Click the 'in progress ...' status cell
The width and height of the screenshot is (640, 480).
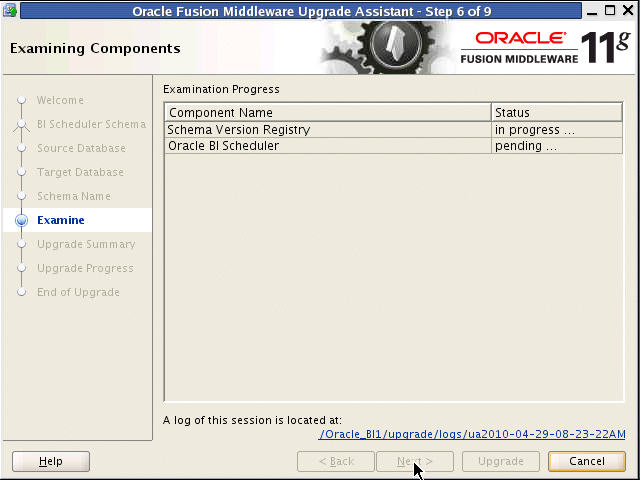(x=557, y=130)
